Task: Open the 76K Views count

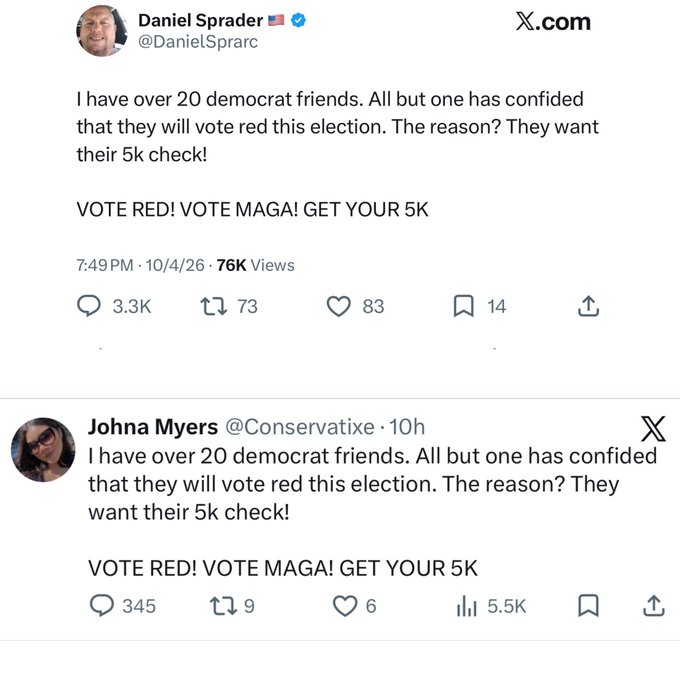Action: pos(255,265)
